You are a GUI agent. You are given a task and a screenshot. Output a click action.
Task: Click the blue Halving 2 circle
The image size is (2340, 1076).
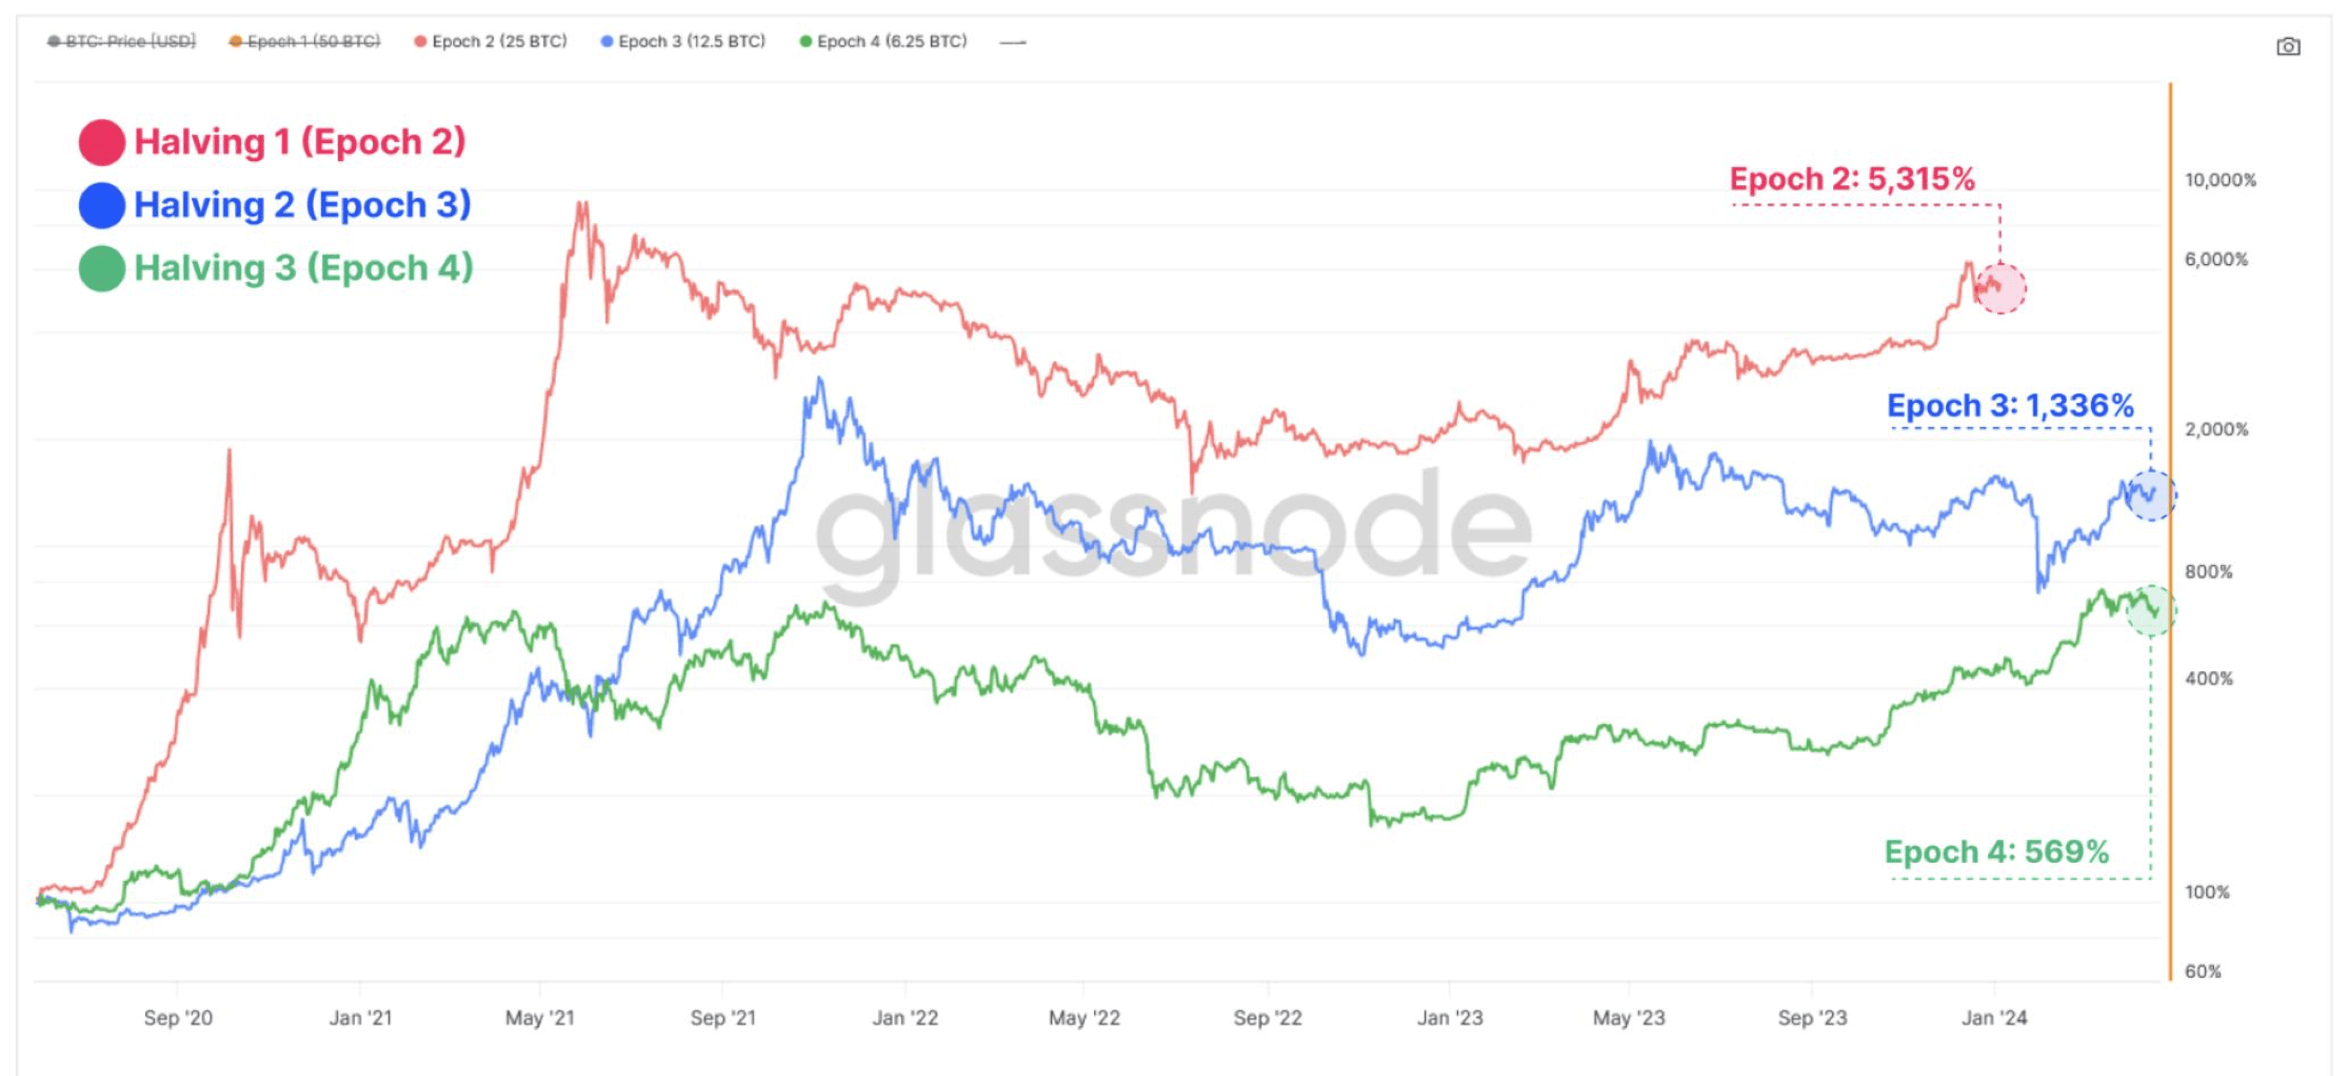pos(102,205)
